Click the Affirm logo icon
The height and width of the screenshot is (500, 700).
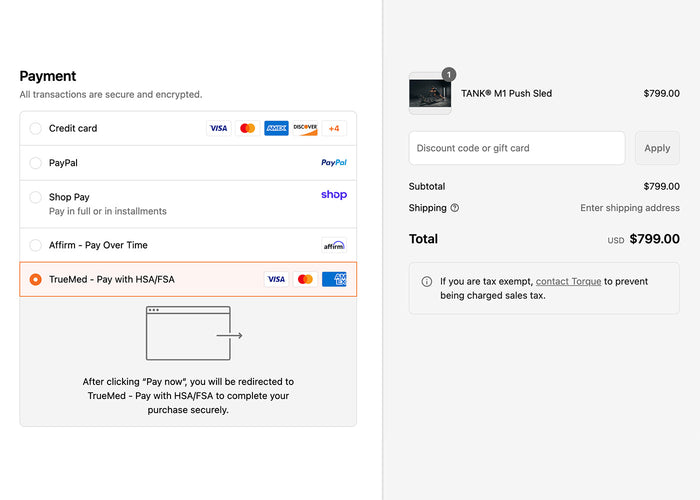[x=334, y=246]
